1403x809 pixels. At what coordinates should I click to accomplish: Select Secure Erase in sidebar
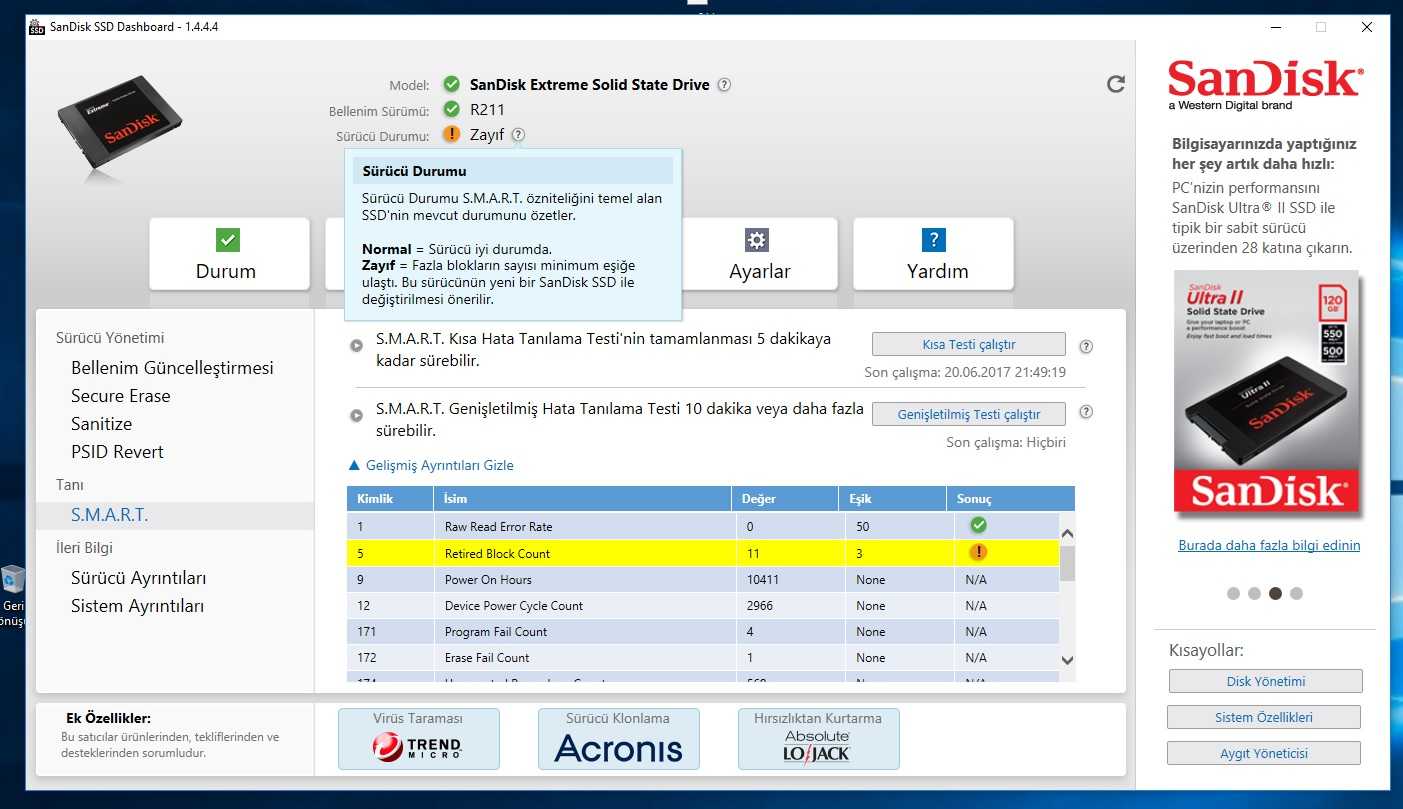coord(120,396)
